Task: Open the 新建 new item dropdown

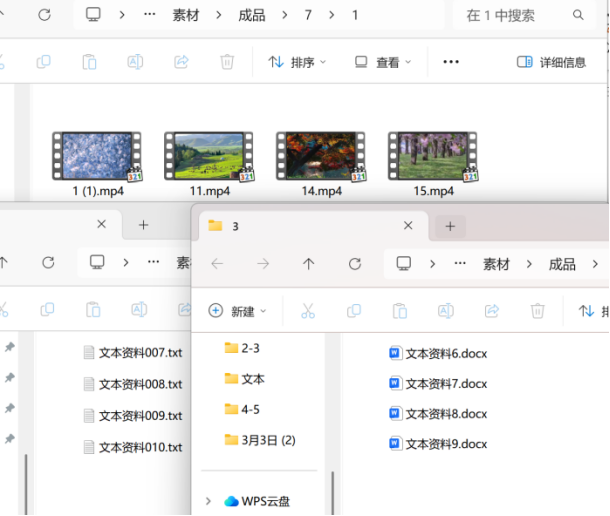Action: click(237, 311)
